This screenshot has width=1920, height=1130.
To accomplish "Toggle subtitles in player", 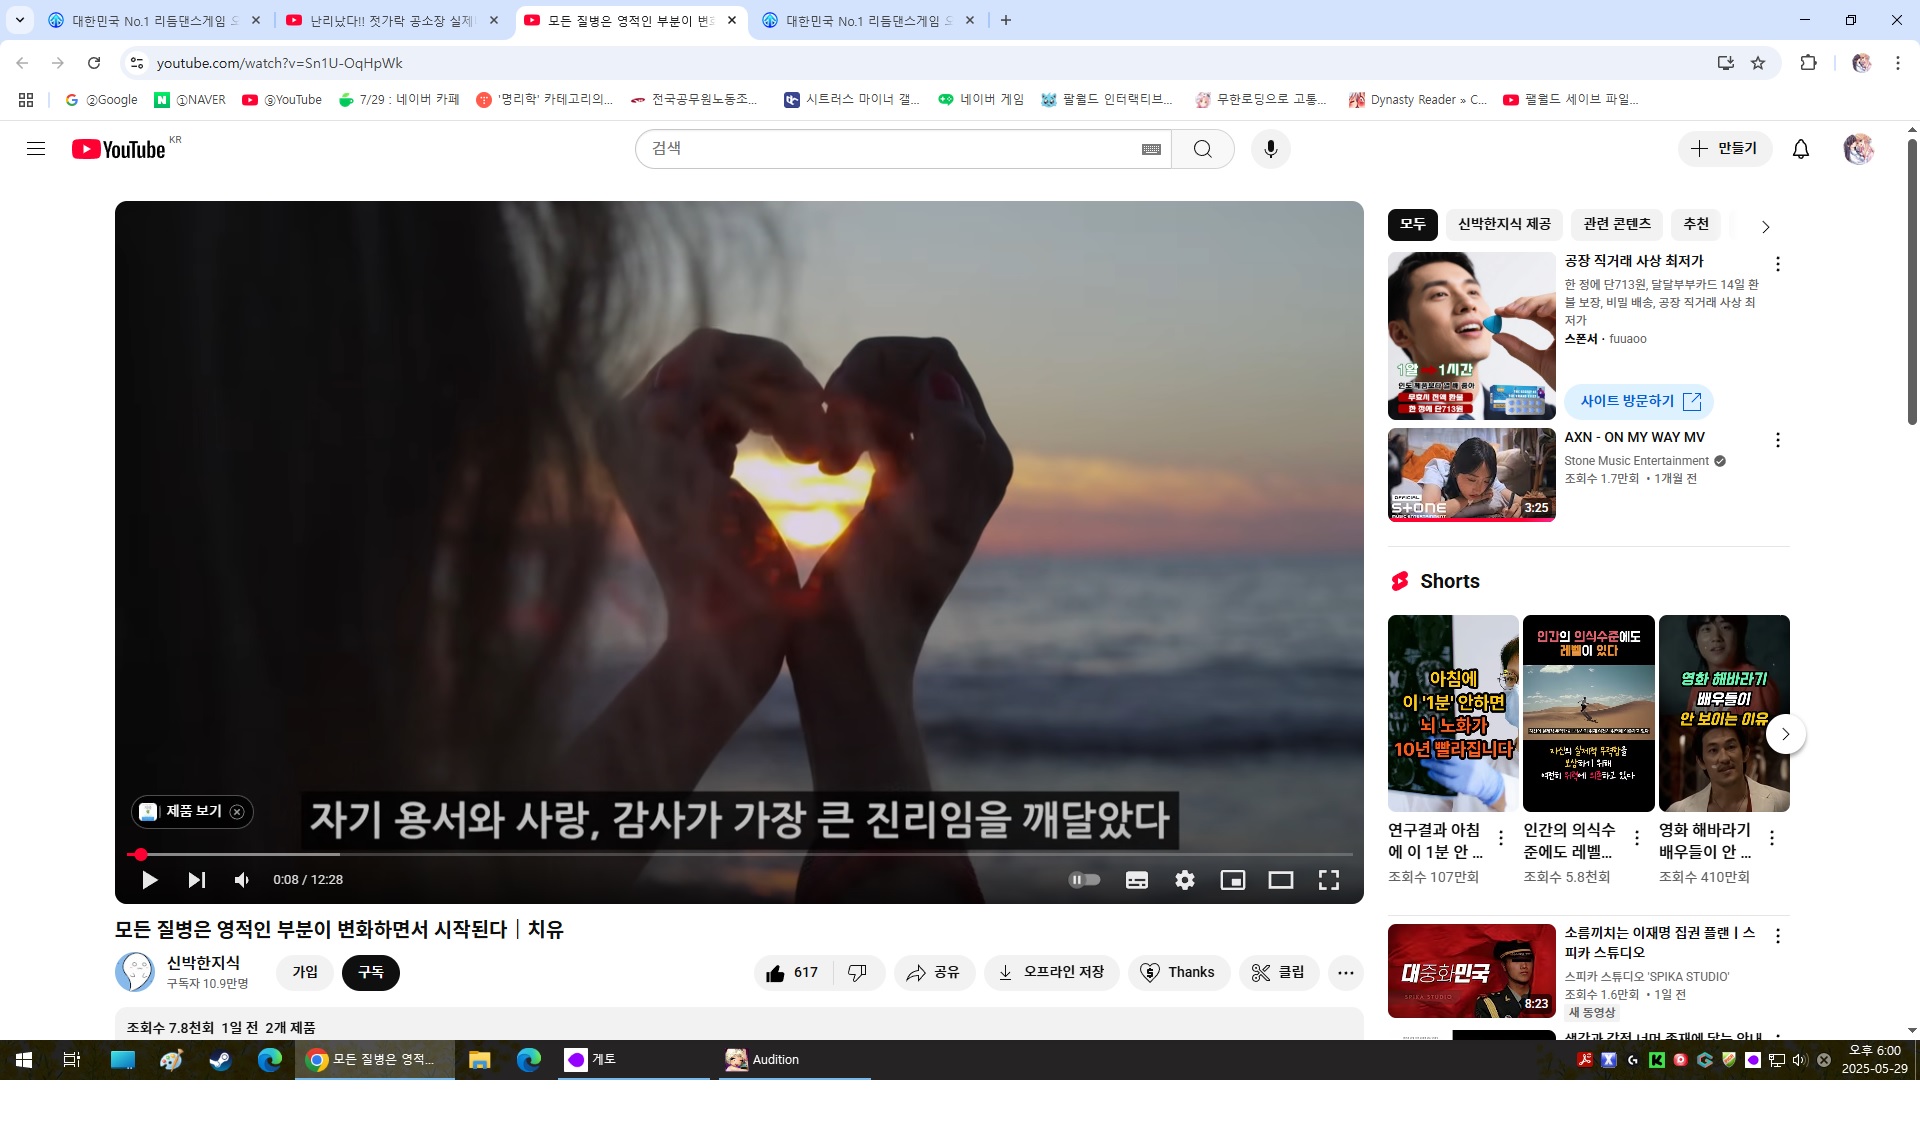I will tap(1137, 880).
